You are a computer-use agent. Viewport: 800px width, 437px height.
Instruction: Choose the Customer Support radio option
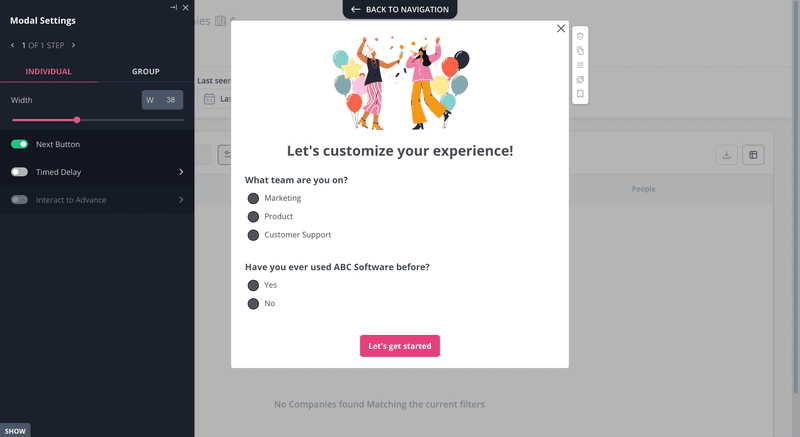point(253,235)
